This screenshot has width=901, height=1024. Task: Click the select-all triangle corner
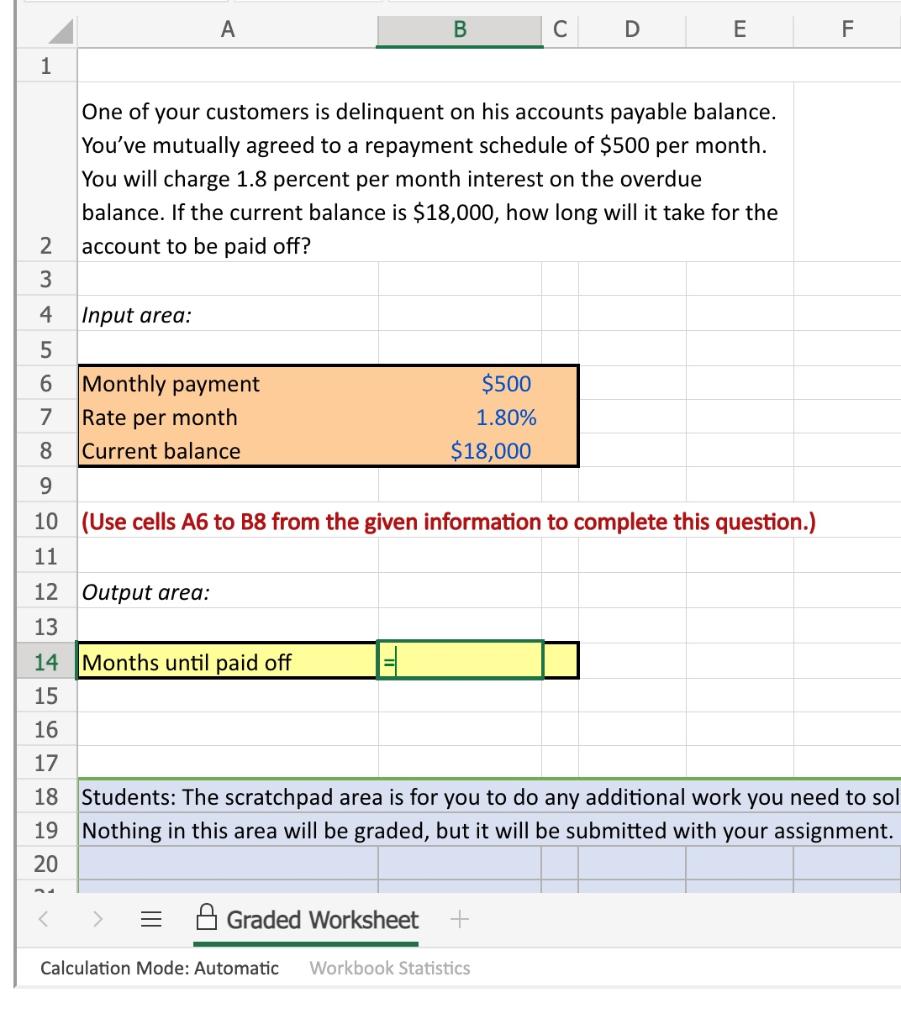point(61,31)
